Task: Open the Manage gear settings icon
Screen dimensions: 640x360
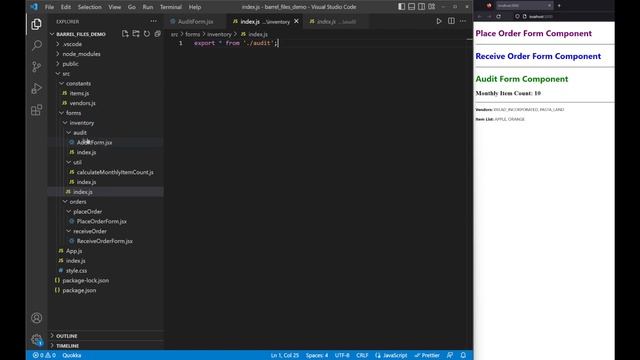Action: [x=36, y=339]
